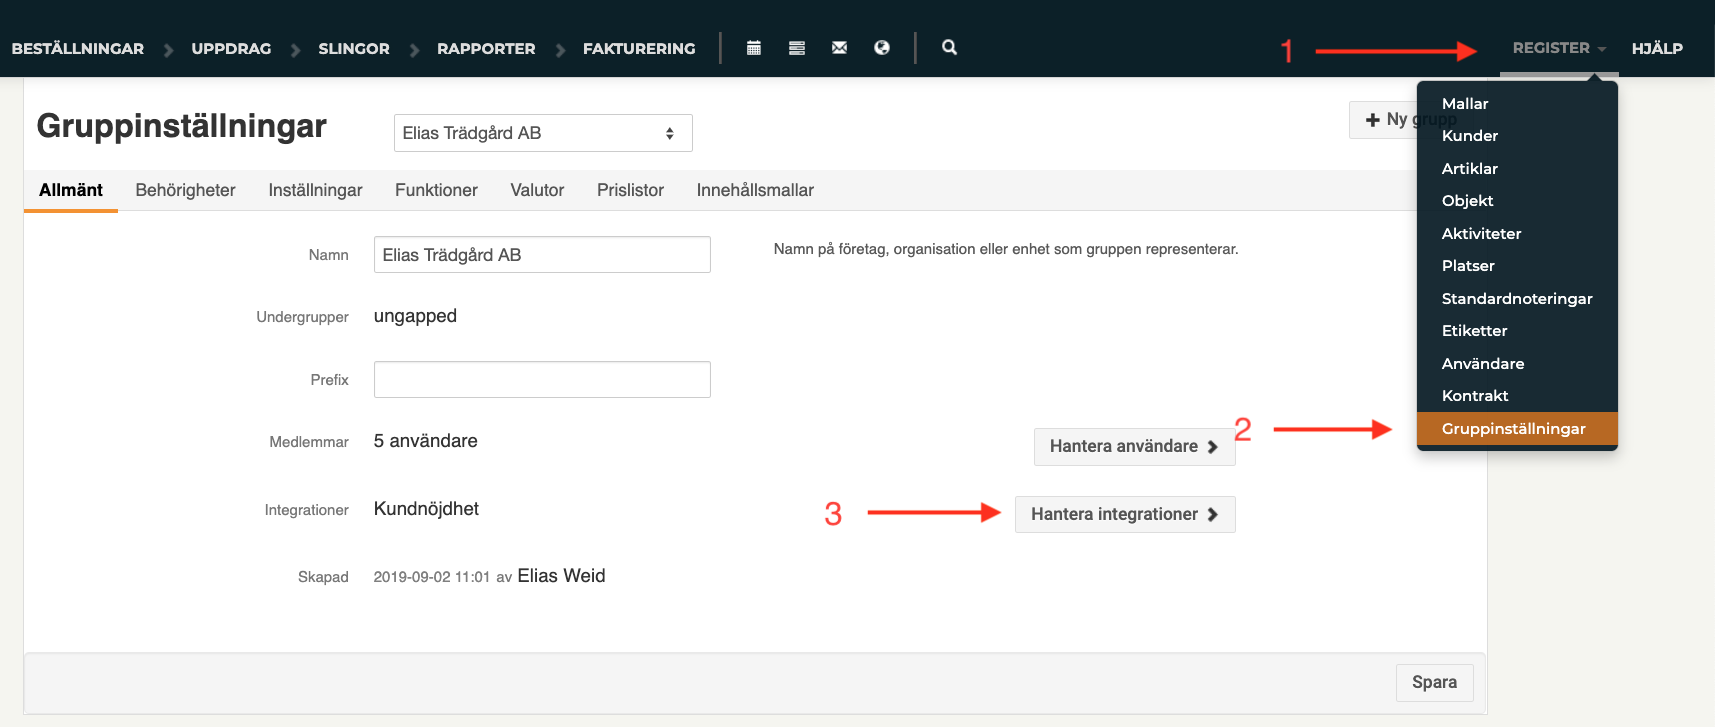The width and height of the screenshot is (1715, 727).
Task: Click the ungapped undergroup text
Action: pos(415,317)
